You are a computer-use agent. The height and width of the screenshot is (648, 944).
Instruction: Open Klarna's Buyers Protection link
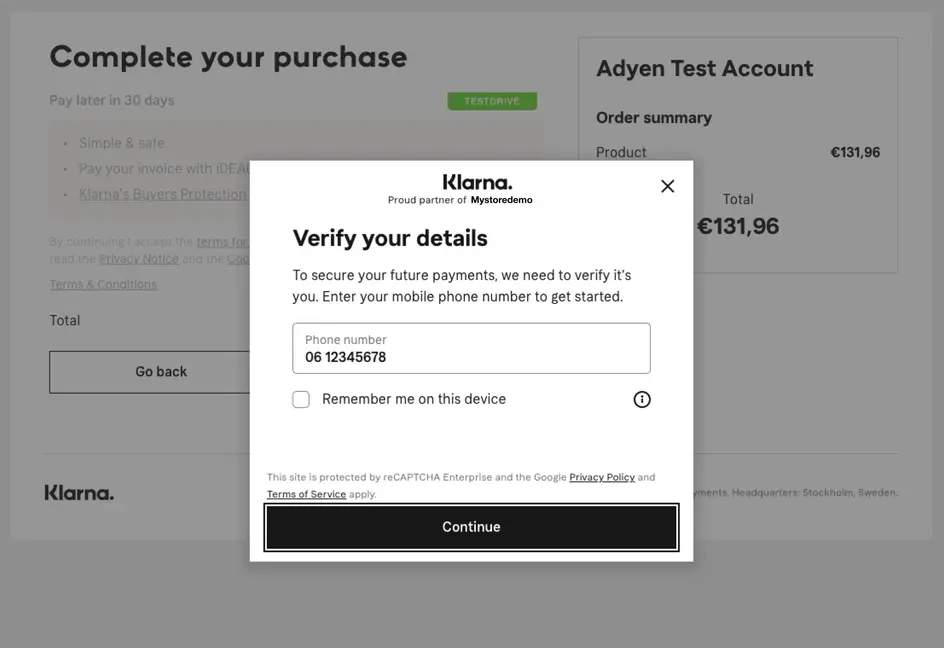coord(163,193)
